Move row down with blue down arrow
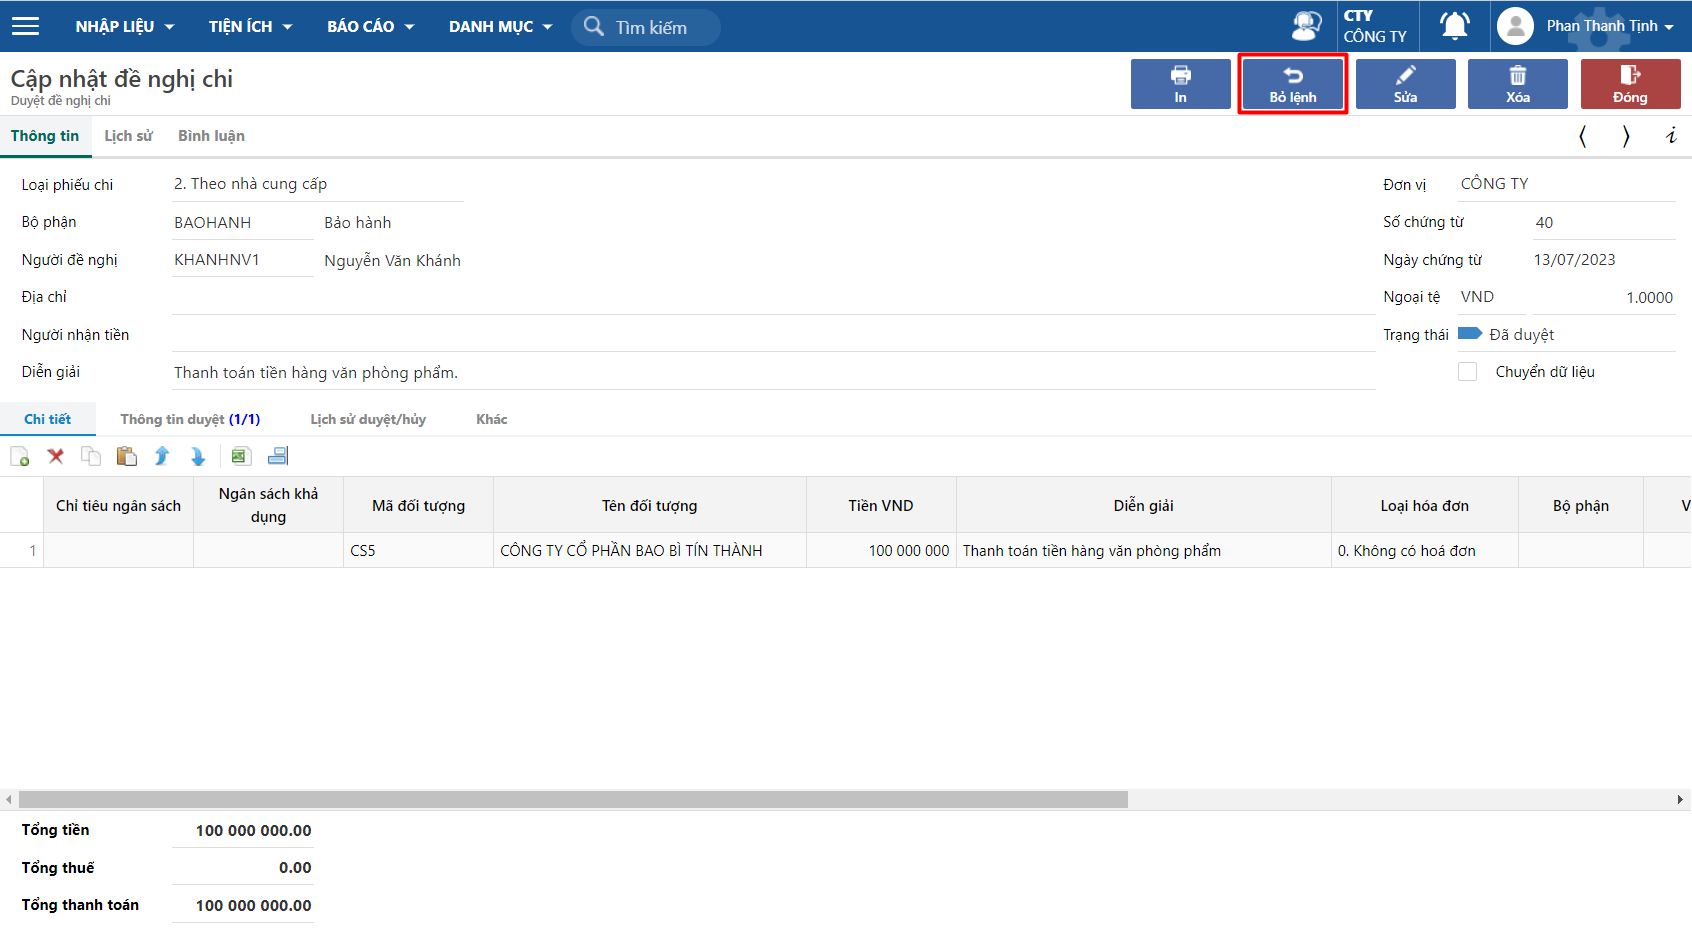 tap(198, 457)
